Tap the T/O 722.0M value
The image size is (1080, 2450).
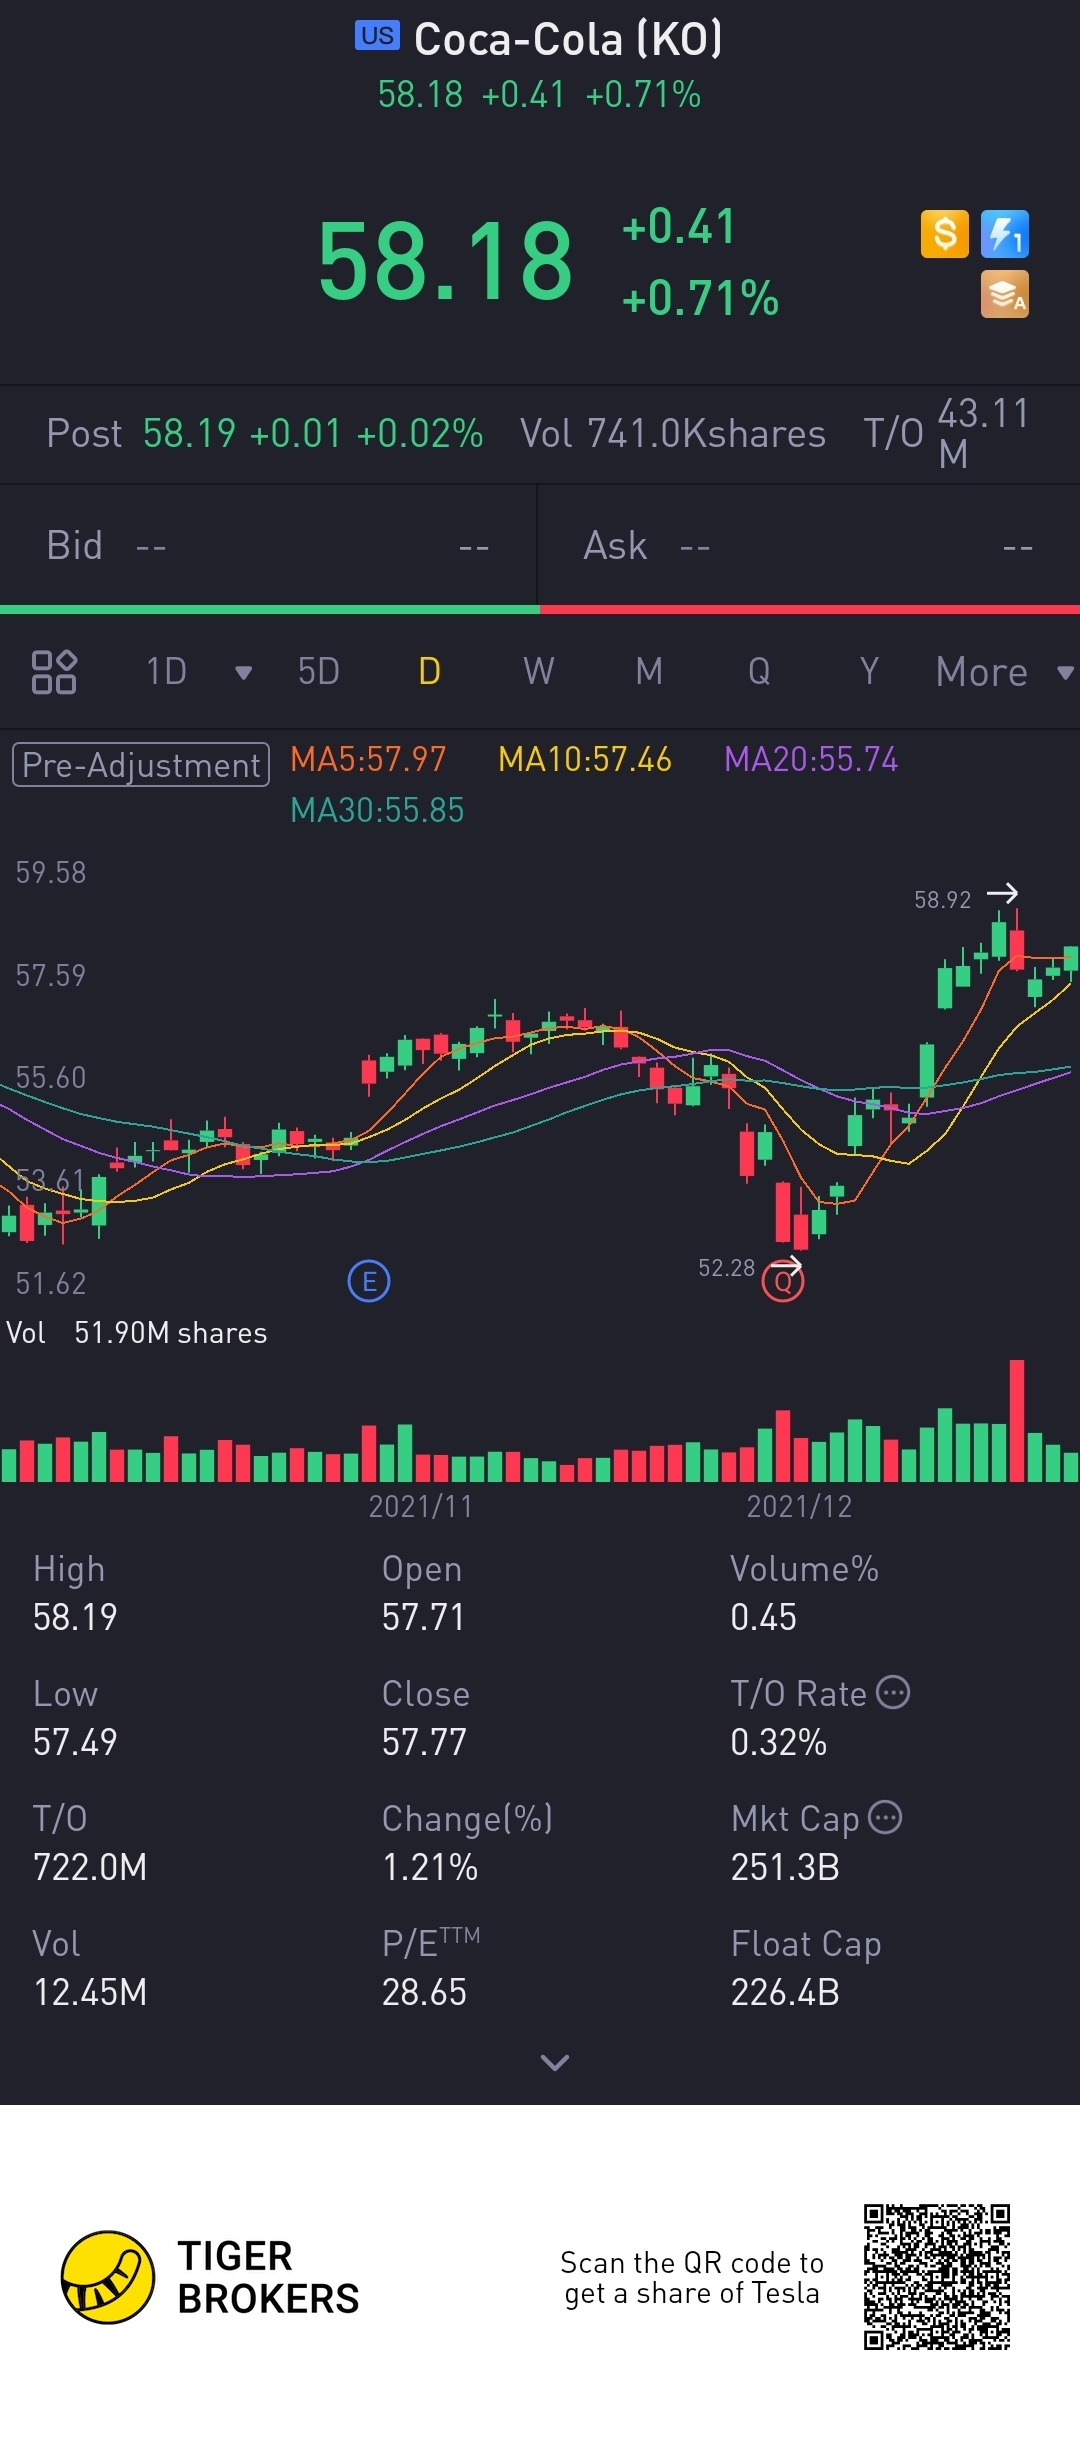click(90, 1867)
